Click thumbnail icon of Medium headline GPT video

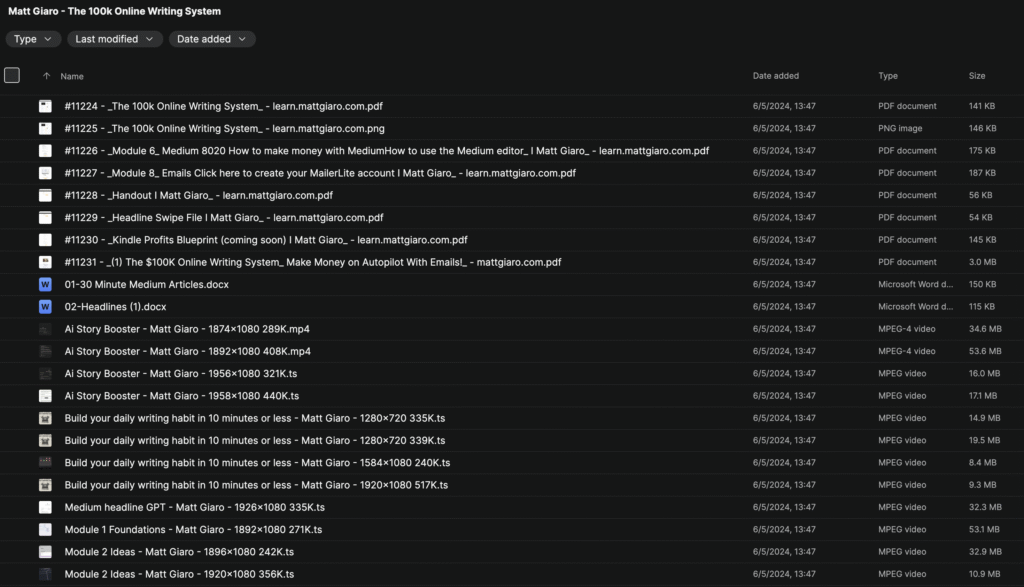[45, 507]
